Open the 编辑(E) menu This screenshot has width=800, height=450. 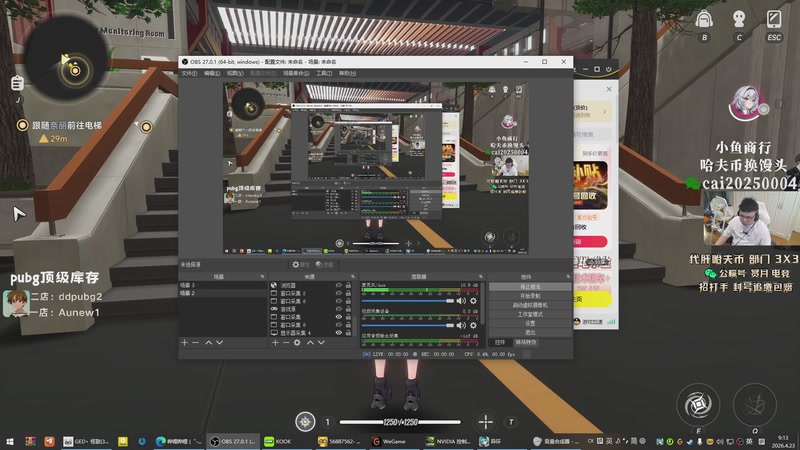(x=212, y=73)
